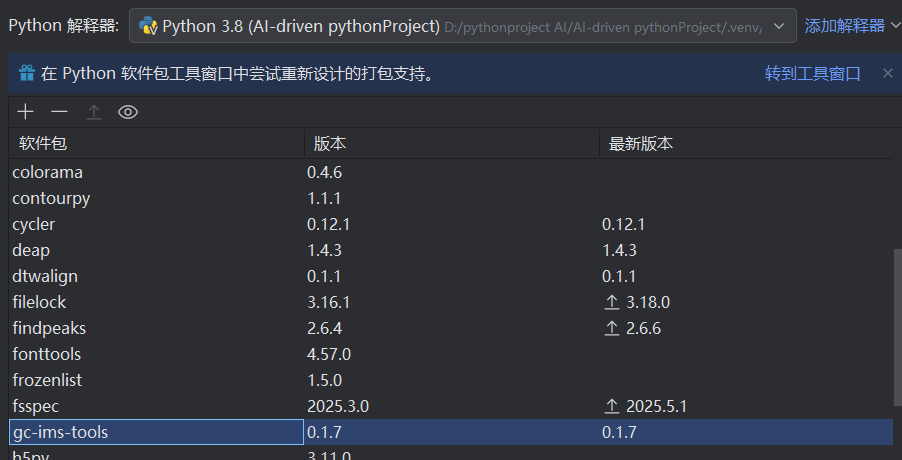Click the version 0.4.6 cell
This screenshot has width=902, height=460.
pyautogui.click(x=324, y=172)
